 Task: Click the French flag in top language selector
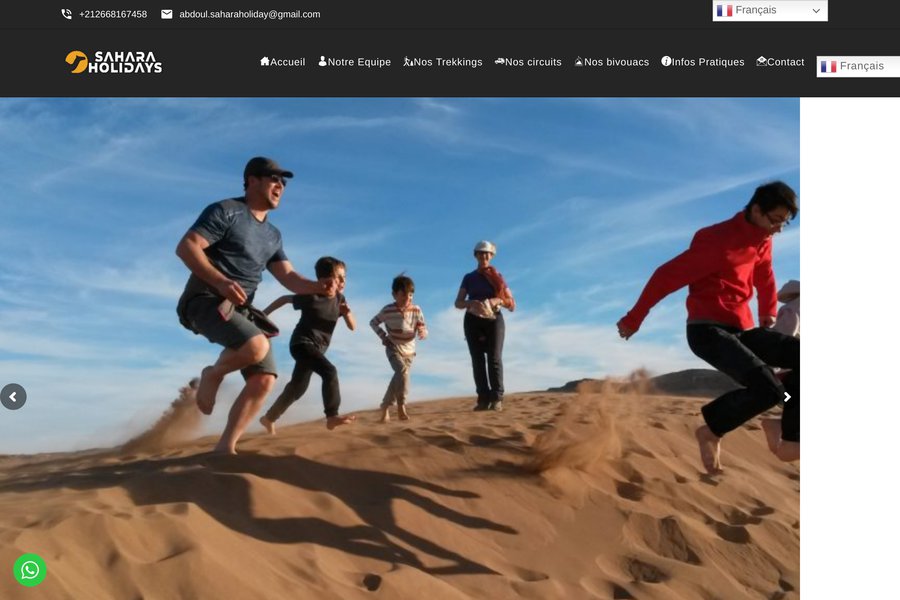tap(724, 10)
